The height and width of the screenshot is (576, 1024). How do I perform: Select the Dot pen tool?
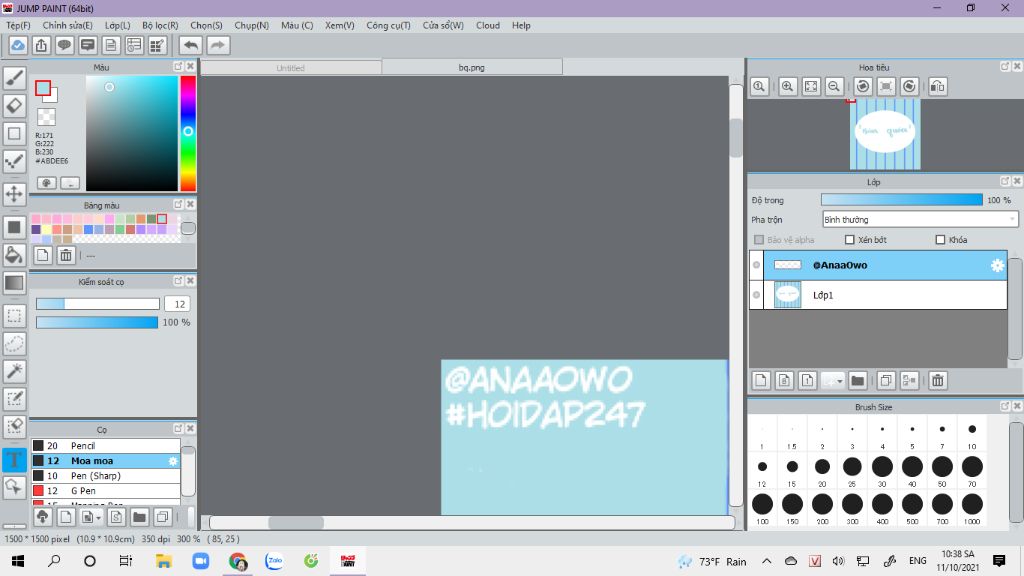pyautogui.click(x=14, y=161)
